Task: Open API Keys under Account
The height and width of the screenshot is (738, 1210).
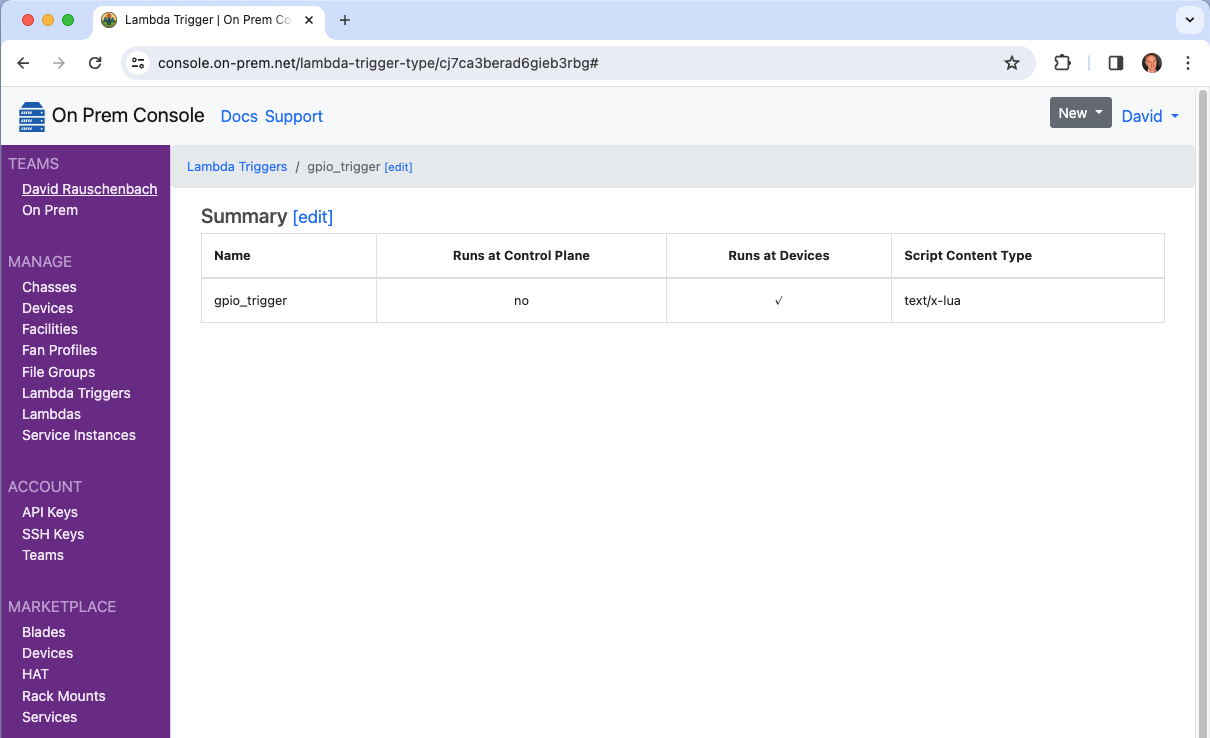Action: 50,512
